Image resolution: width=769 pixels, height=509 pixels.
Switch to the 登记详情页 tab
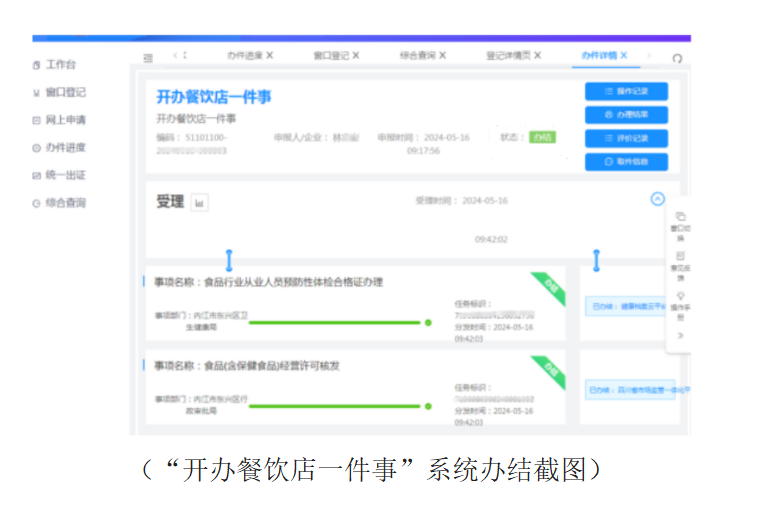coord(508,55)
